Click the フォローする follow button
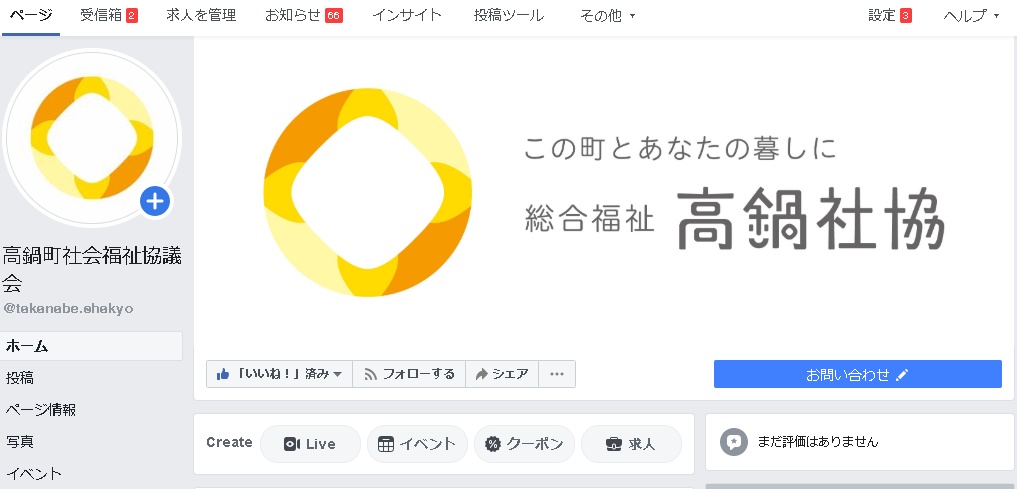The image size is (1017, 489). (x=409, y=374)
